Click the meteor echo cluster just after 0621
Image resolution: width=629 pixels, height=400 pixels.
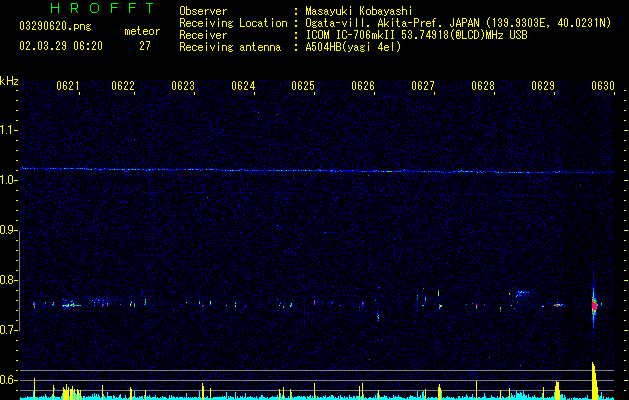(71, 305)
